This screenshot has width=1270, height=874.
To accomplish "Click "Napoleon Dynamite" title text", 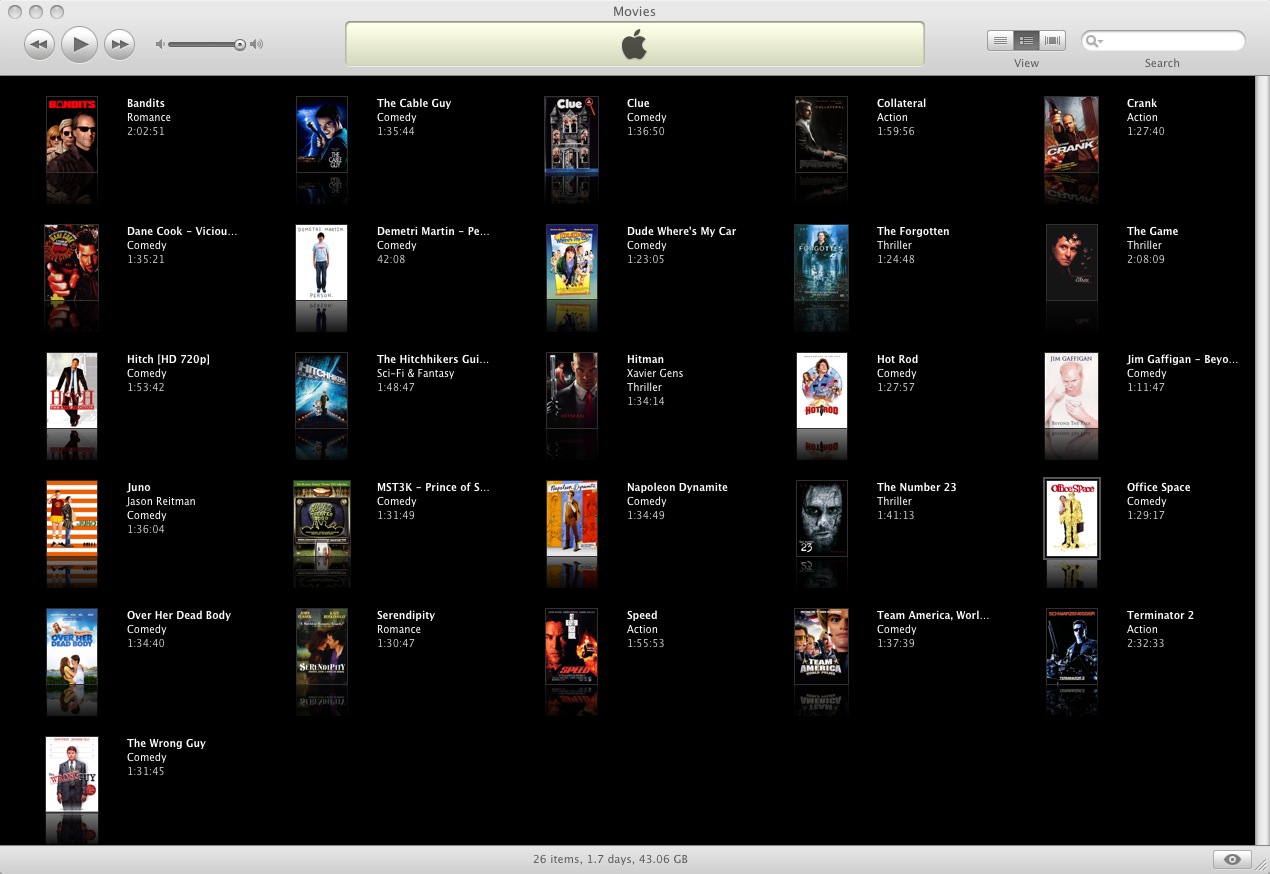I will (x=677, y=487).
